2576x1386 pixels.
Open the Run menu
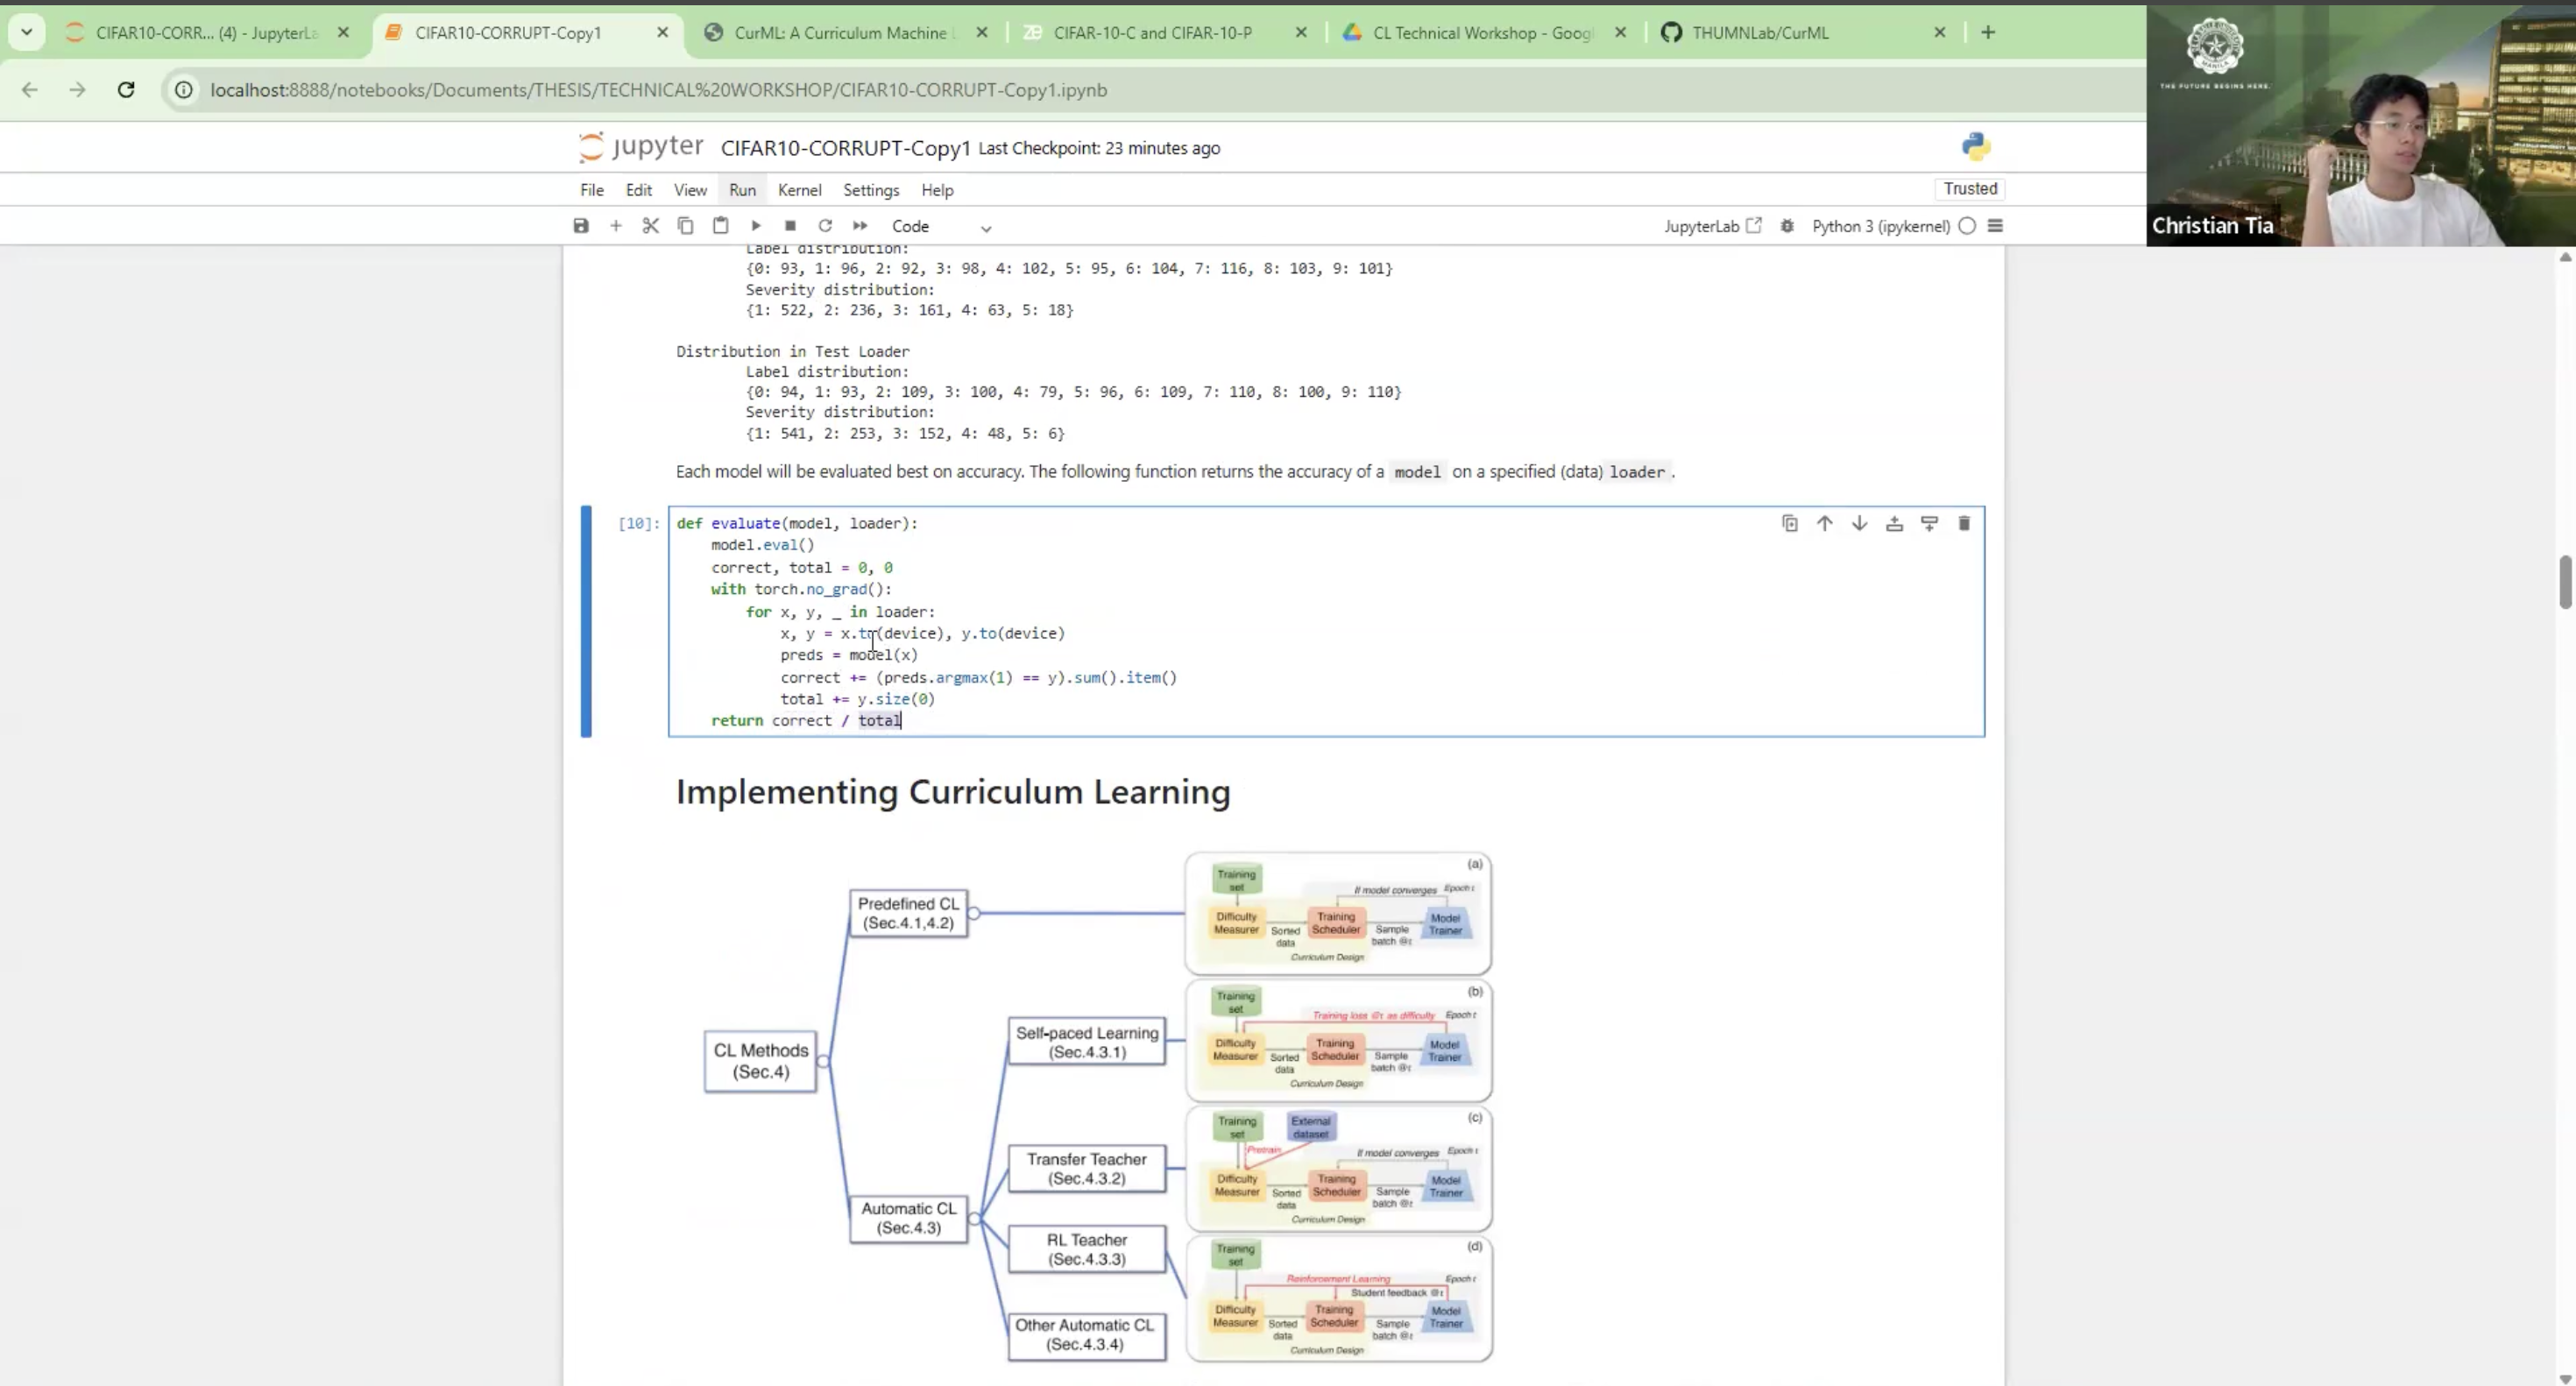pyautogui.click(x=742, y=190)
